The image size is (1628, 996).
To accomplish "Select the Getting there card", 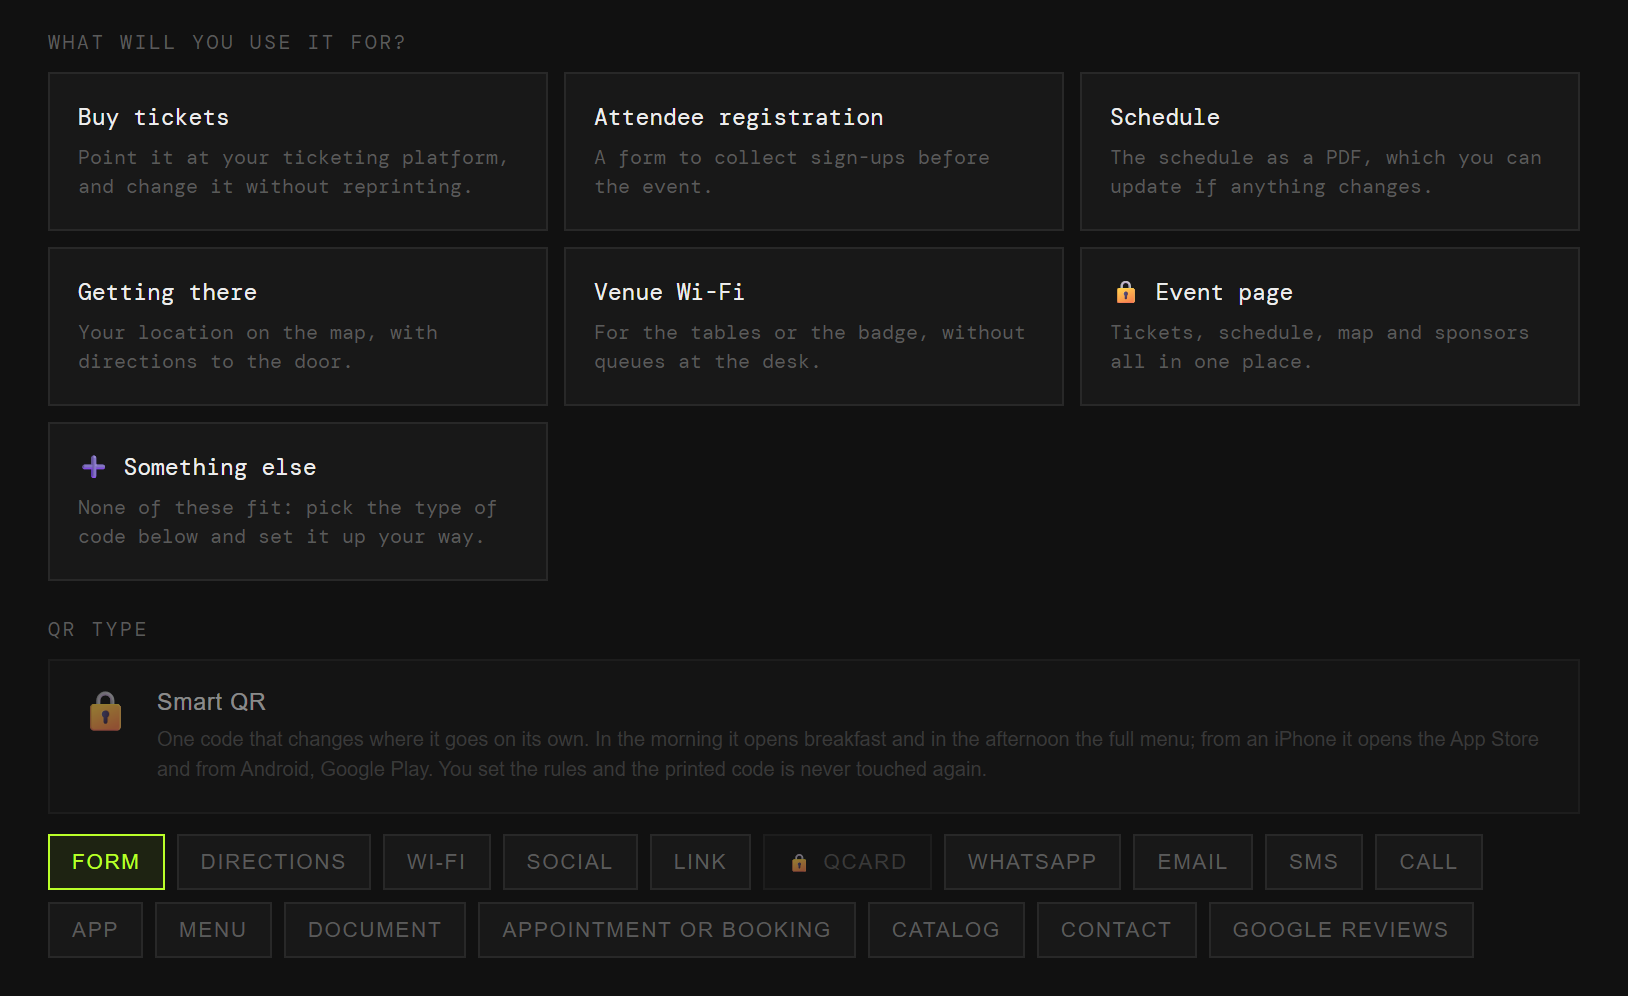I will [x=298, y=326].
